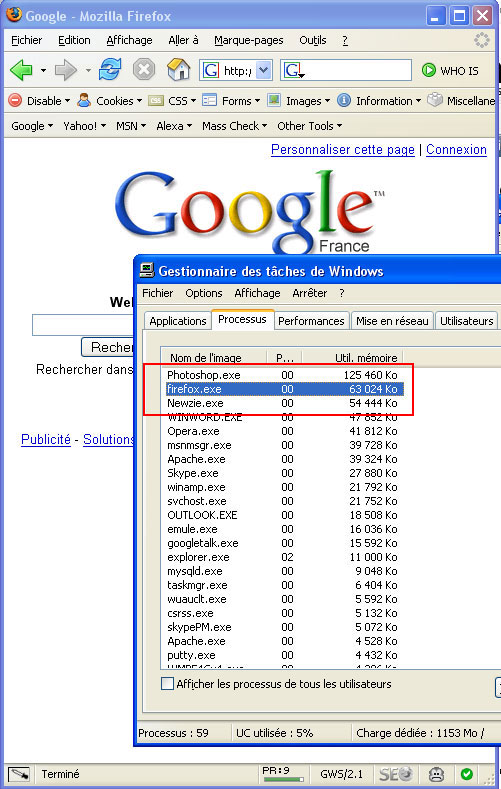Click the Forms toolbar icon
Viewport: 501px width, 789px height.
click(209, 100)
